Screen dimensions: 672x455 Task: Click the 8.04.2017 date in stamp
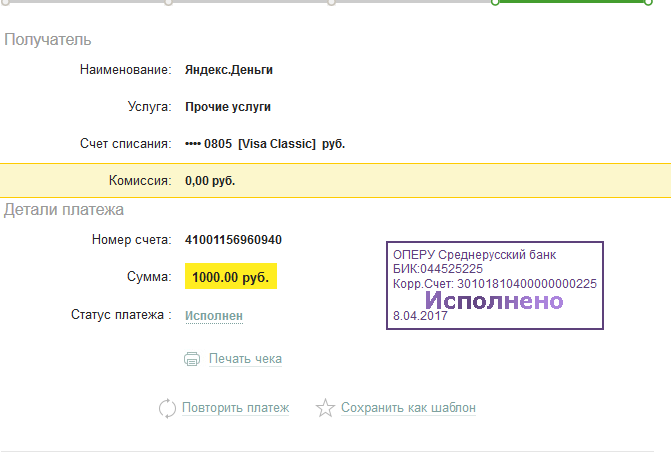pos(420,315)
